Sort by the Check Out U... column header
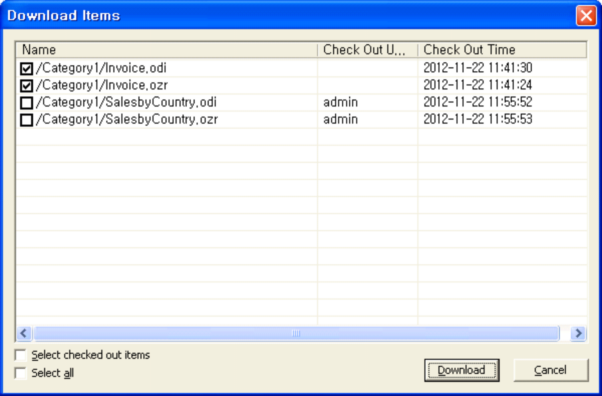This screenshot has width=602, height=396. point(367,50)
